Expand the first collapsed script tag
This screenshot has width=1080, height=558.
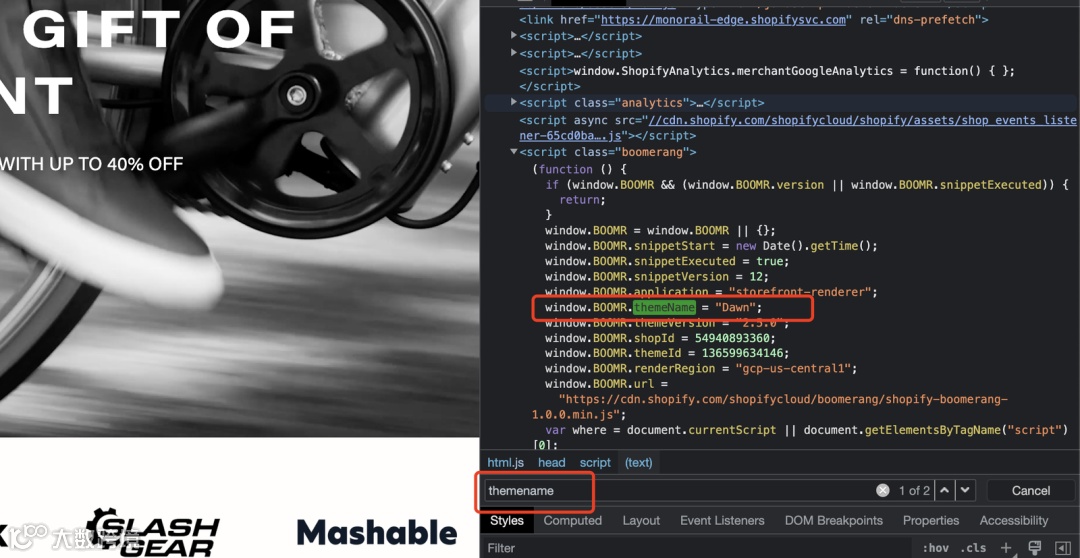(x=514, y=35)
